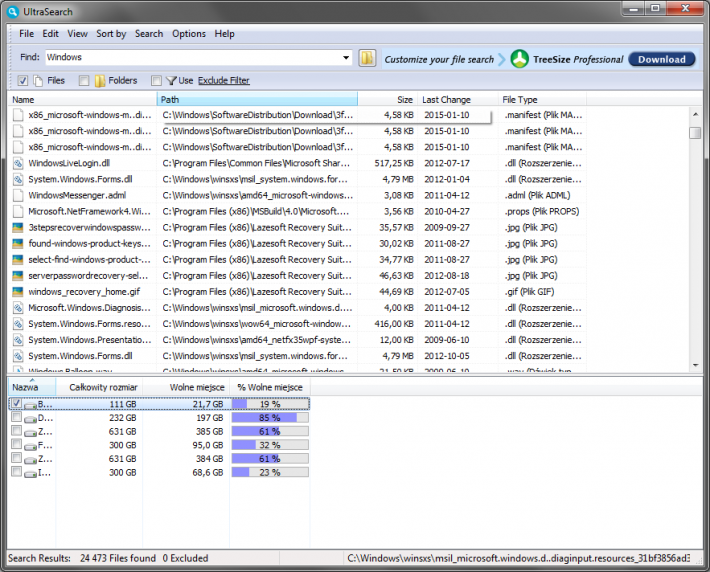
Task: Open the View menu
Action: [77, 34]
